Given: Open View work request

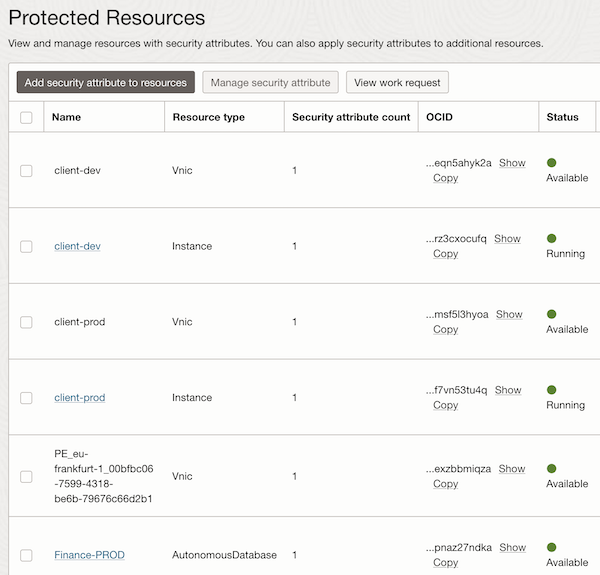Looking at the screenshot, I should coord(397,82).
